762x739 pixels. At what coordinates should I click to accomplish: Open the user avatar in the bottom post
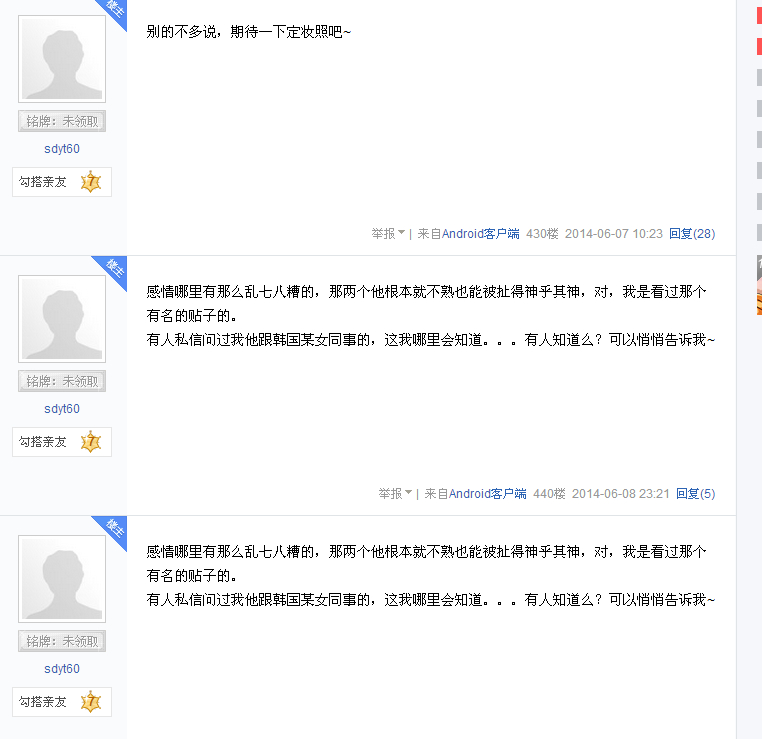tap(62, 579)
